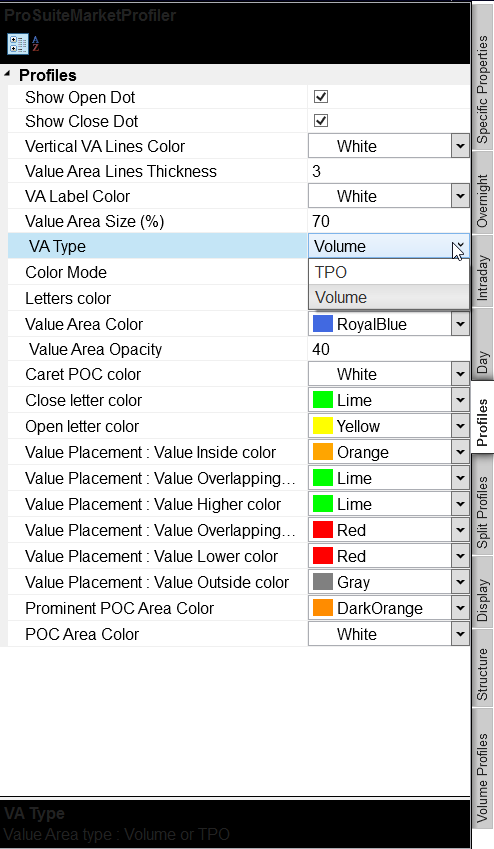Viewport: 494px width, 849px height.
Task: Open Value Outside color dropdown
Action: pos(460,582)
